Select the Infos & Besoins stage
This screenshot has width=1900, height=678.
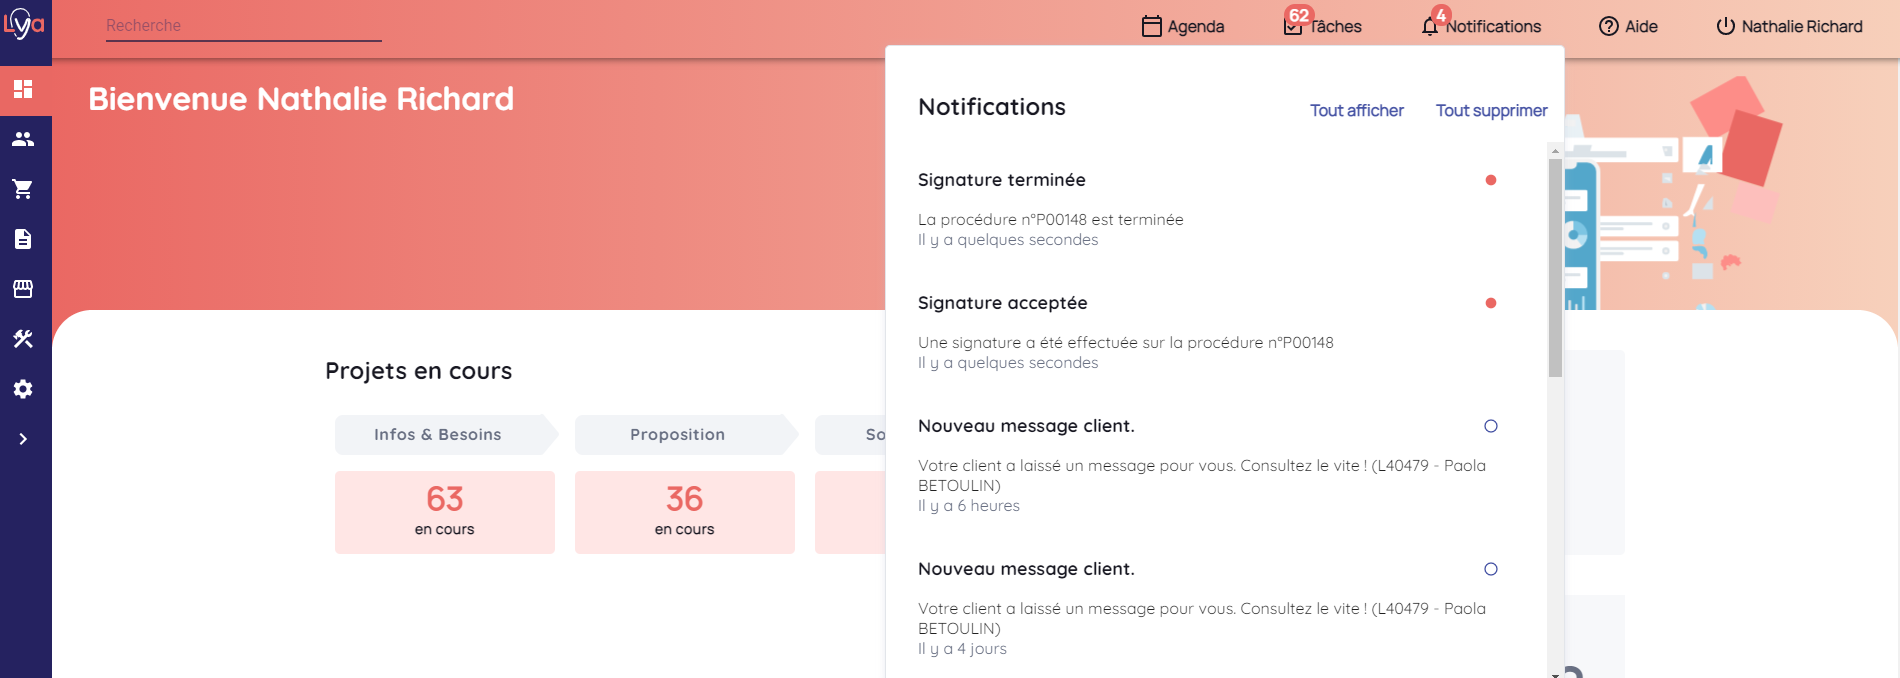tap(438, 434)
